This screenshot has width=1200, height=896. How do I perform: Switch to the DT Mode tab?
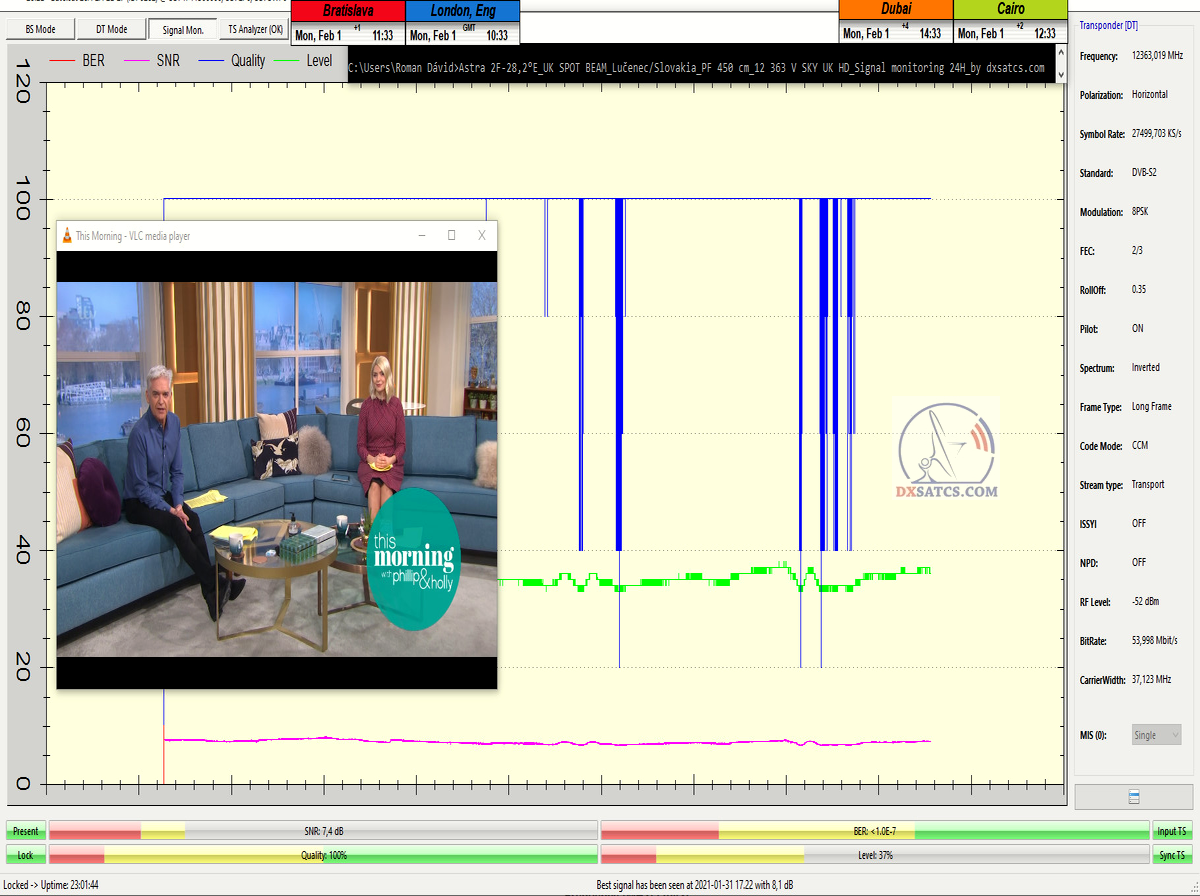pyautogui.click(x=111, y=29)
